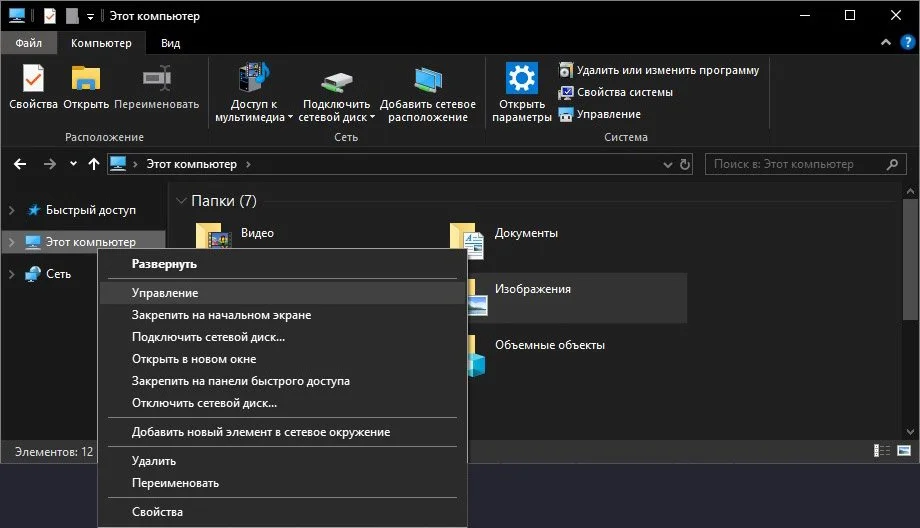This screenshot has width=920, height=528.
Task: Switch to large icons view in status bar
Action: (x=904, y=451)
